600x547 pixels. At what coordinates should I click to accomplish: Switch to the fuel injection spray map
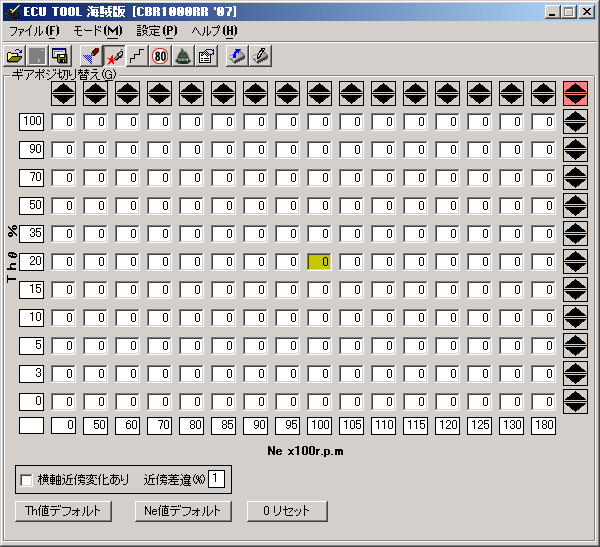point(91,56)
